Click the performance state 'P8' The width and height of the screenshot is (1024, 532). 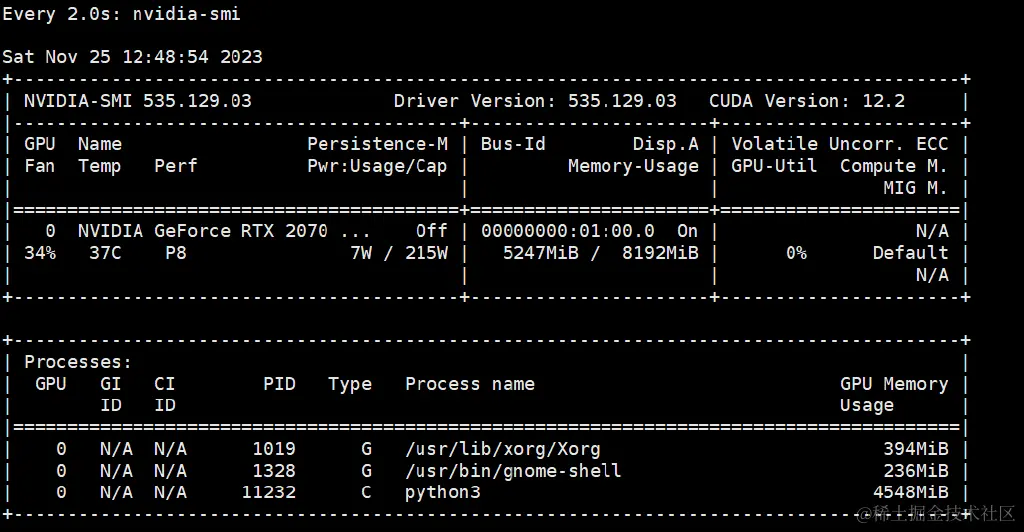(x=176, y=253)
